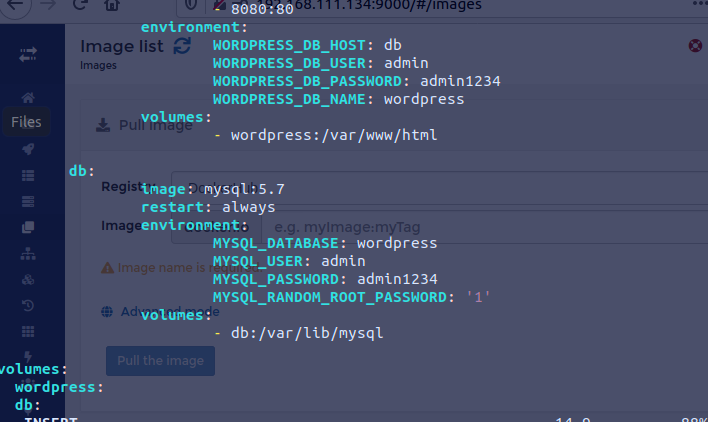Open the Host grid icon in sidebar

(x=28, y=332)
